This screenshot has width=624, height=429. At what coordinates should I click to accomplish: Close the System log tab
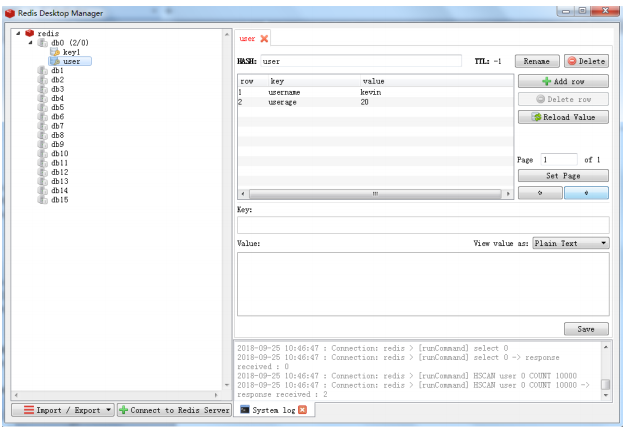click(302, 410)
